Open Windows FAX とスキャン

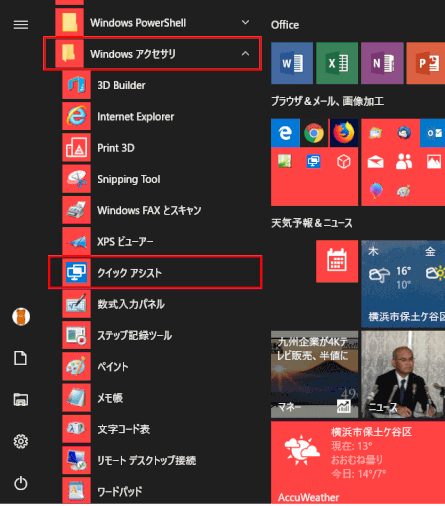[x=162, y=210]
